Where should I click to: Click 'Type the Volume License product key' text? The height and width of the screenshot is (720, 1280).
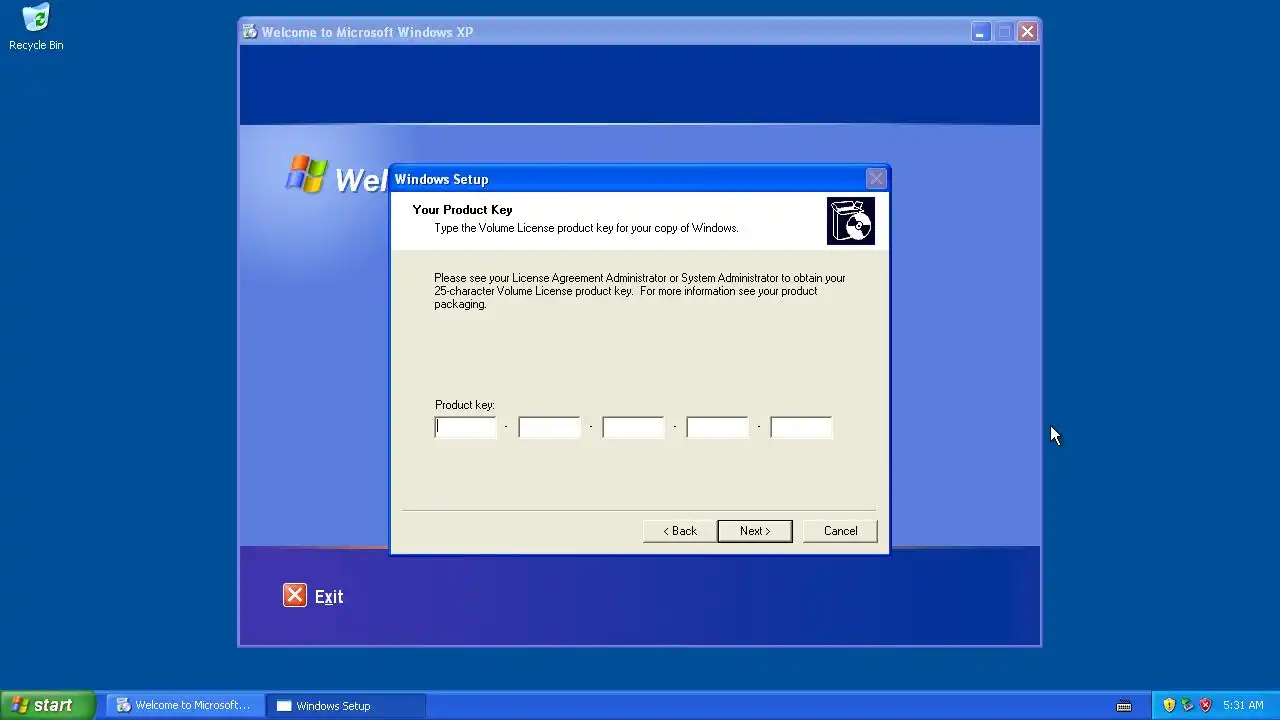pos(586,228)
